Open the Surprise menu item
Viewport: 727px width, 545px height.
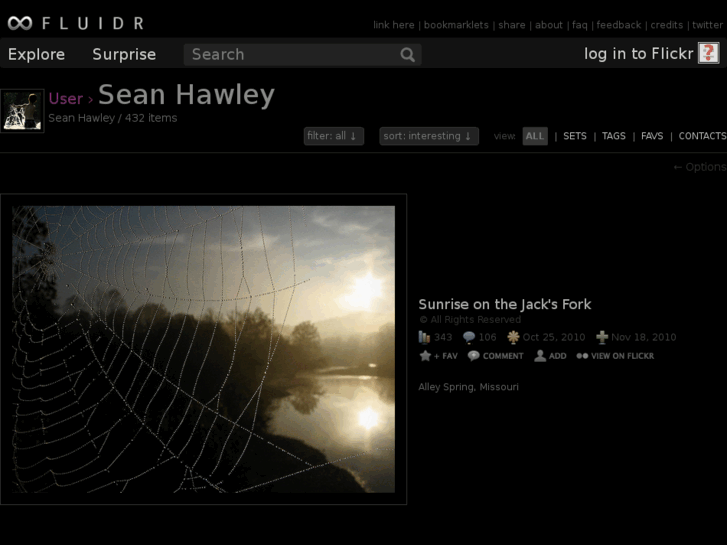(x=124, y=54)
